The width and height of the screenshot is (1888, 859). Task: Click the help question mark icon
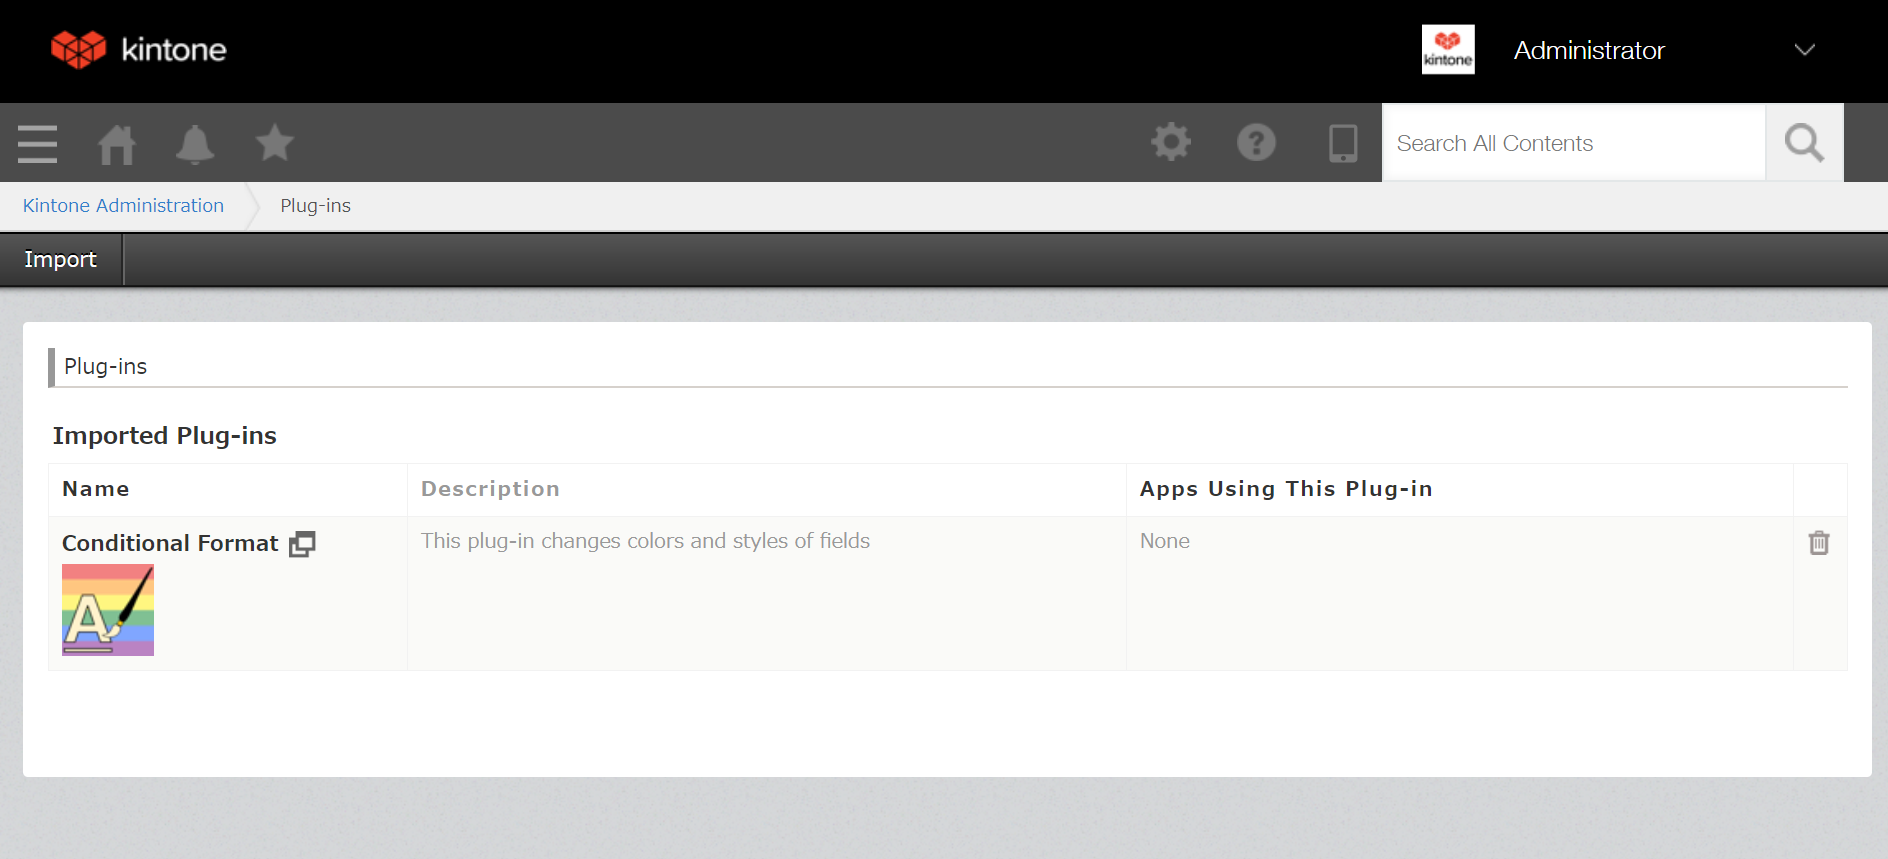coord(1256,142)
